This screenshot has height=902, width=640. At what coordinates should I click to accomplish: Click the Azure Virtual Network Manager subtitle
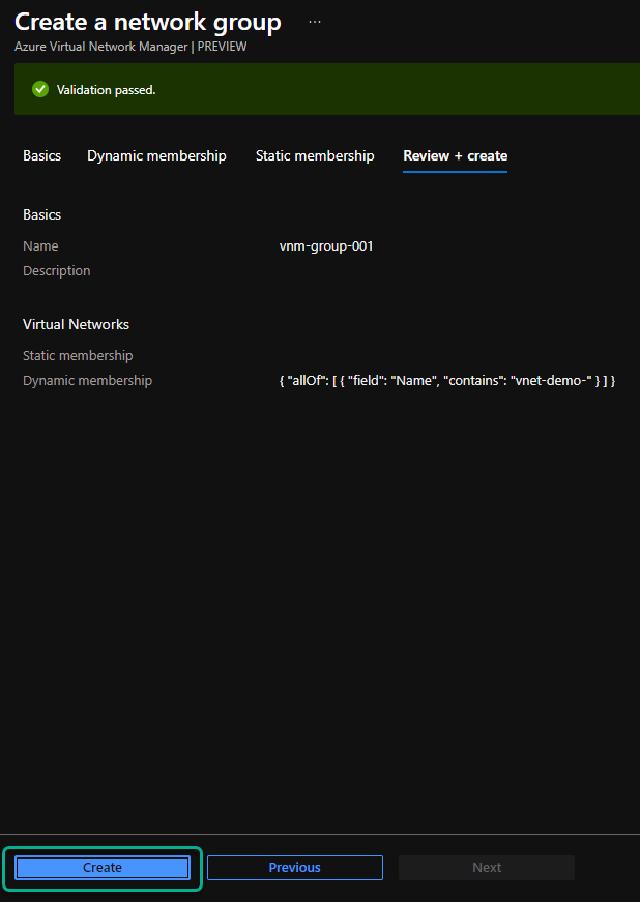pyautogui.click(x=130, y=47)
